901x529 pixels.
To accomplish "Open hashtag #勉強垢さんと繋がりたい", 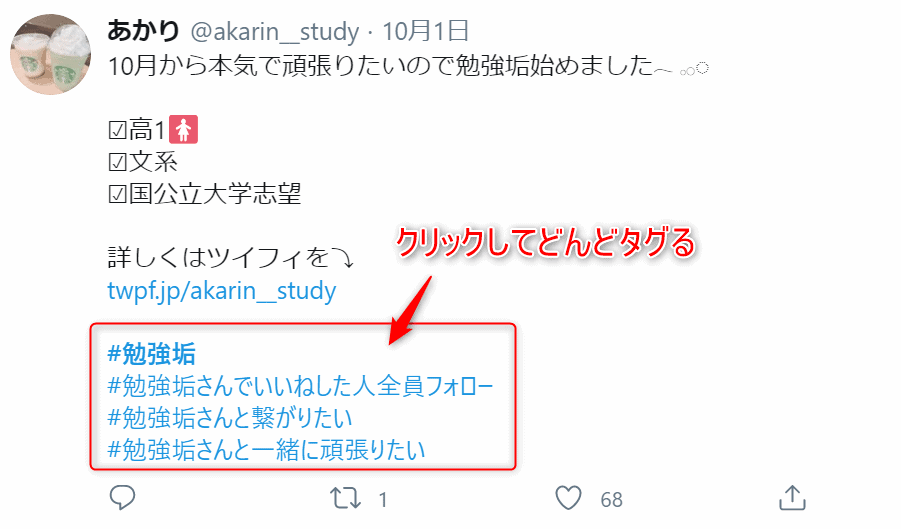I will (230, 418).
